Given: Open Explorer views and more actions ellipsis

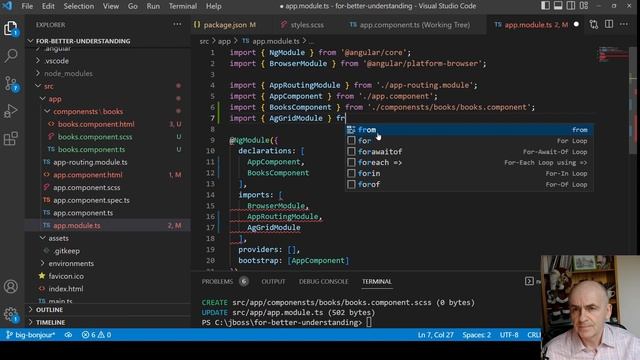Looking at the screenshot, I should click(x=177, y=24).
